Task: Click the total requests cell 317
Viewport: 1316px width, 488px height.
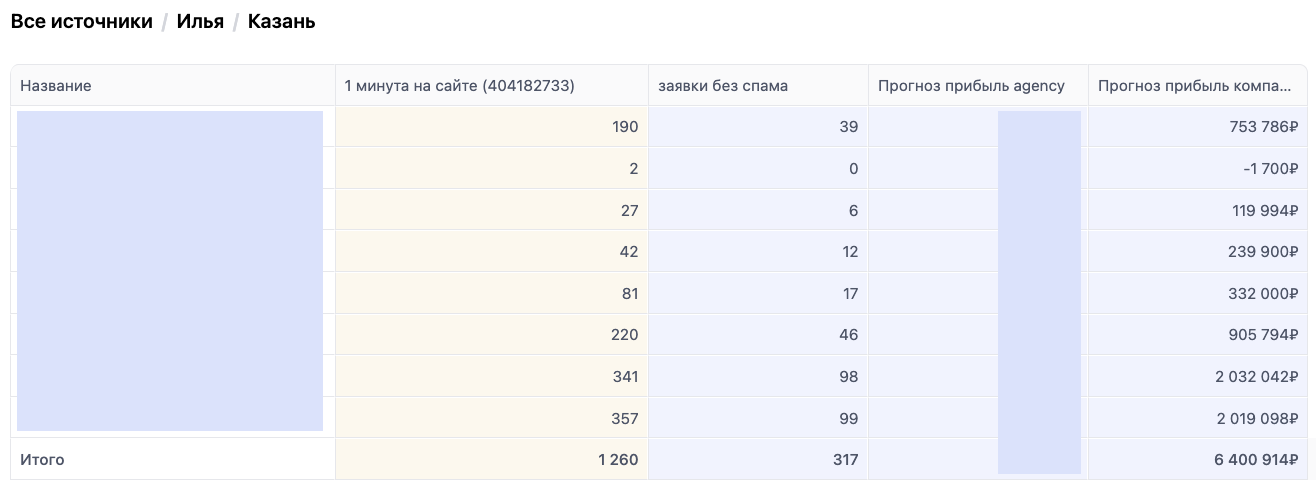Action: 845,460
